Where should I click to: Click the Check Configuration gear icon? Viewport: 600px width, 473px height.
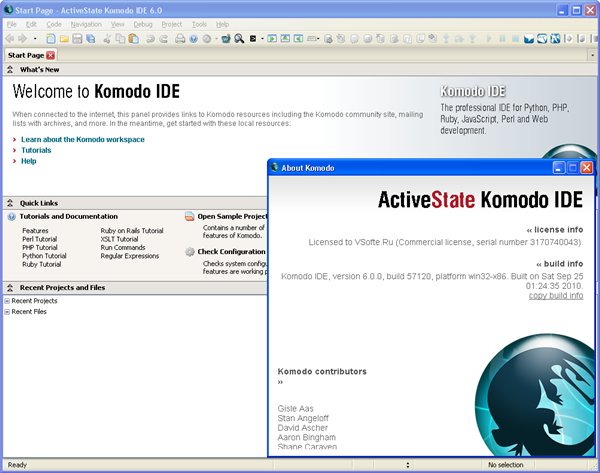tap(190, 251)
